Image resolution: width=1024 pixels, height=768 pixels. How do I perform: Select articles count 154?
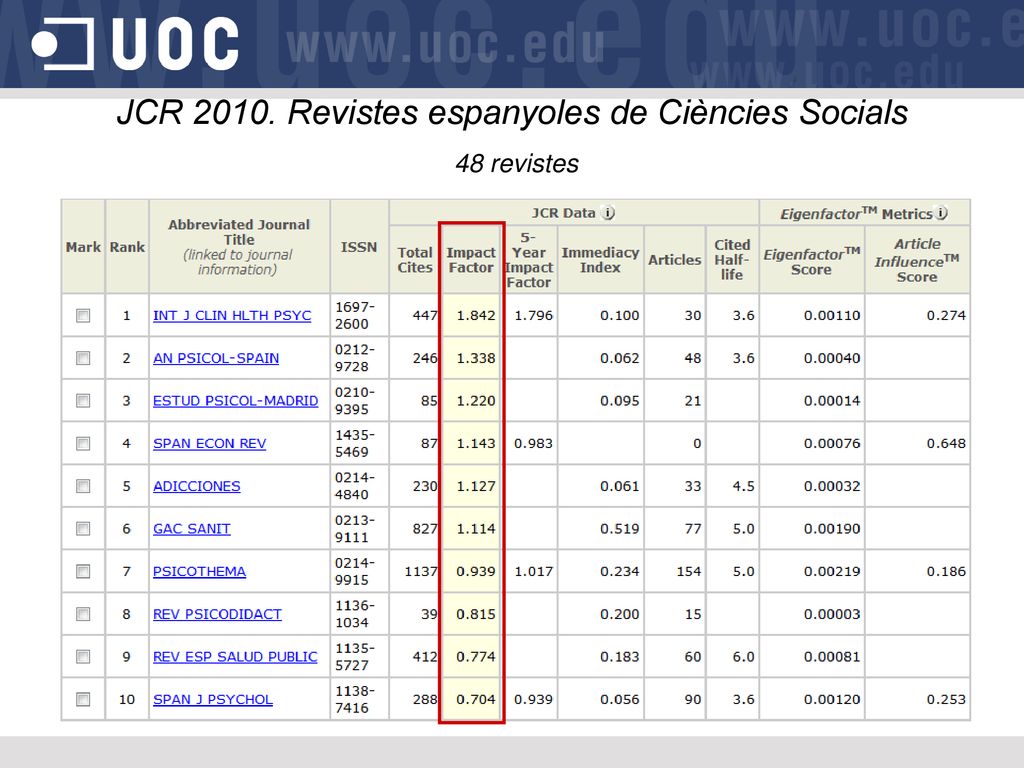tap(689, 571)
